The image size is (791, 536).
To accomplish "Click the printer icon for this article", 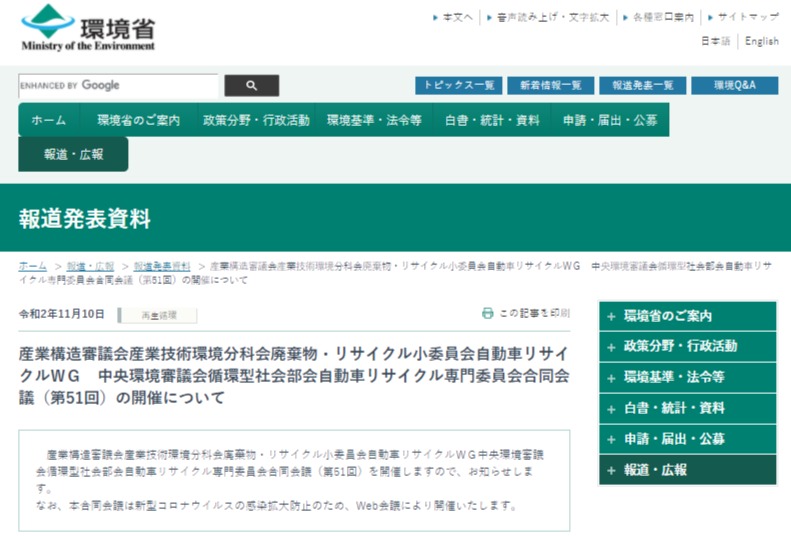I will click(x=487, y=313).
